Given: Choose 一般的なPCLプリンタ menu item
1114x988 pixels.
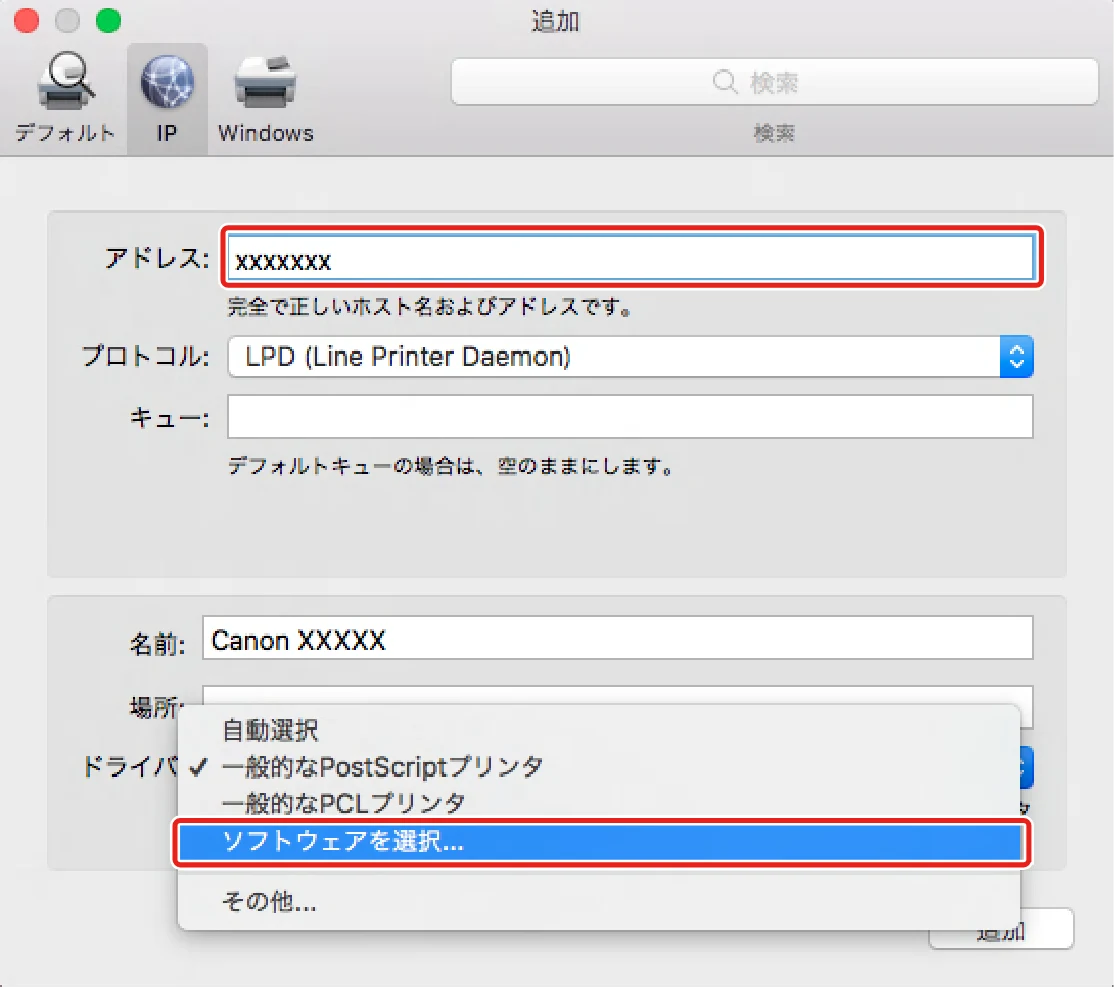Looking at the screenshot, I should point(599,803).
